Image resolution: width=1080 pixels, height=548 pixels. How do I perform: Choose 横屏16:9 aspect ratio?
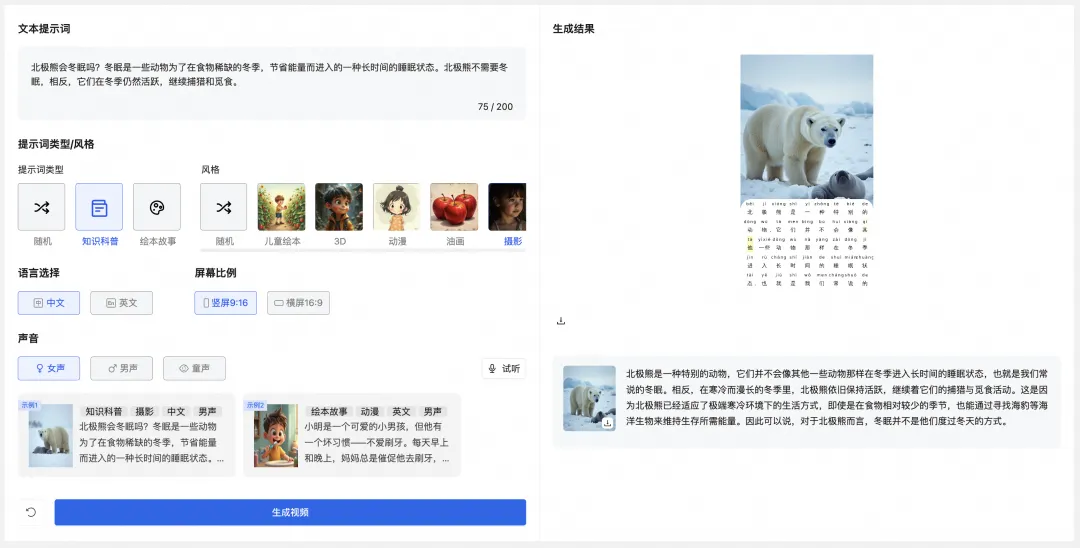coord(298,303)
